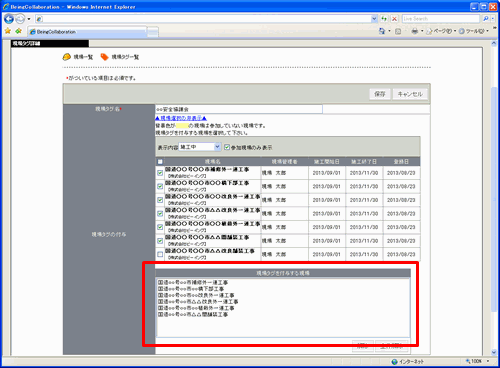Open the 表示内容 dropdown showing 施工中
Viewport: 500px width, 368px height.
click(x=200, y=147)
